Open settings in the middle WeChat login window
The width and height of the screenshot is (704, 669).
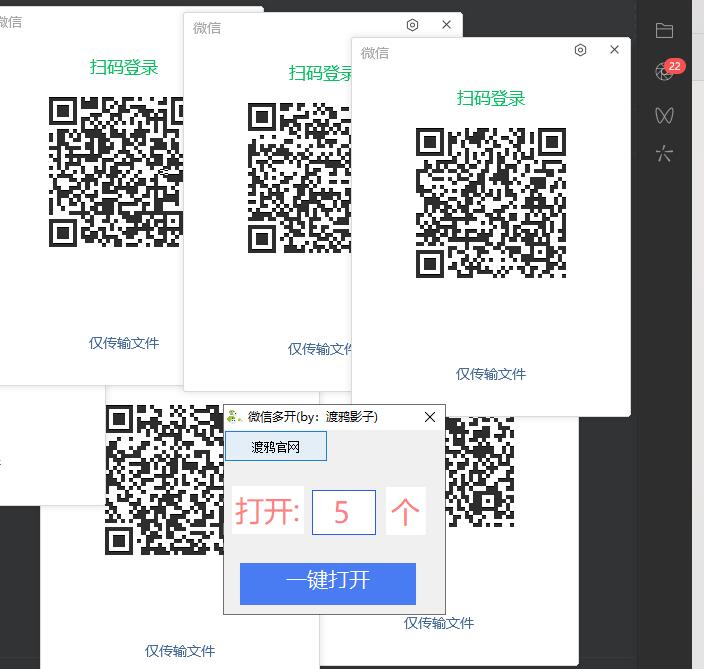(412, 25)
